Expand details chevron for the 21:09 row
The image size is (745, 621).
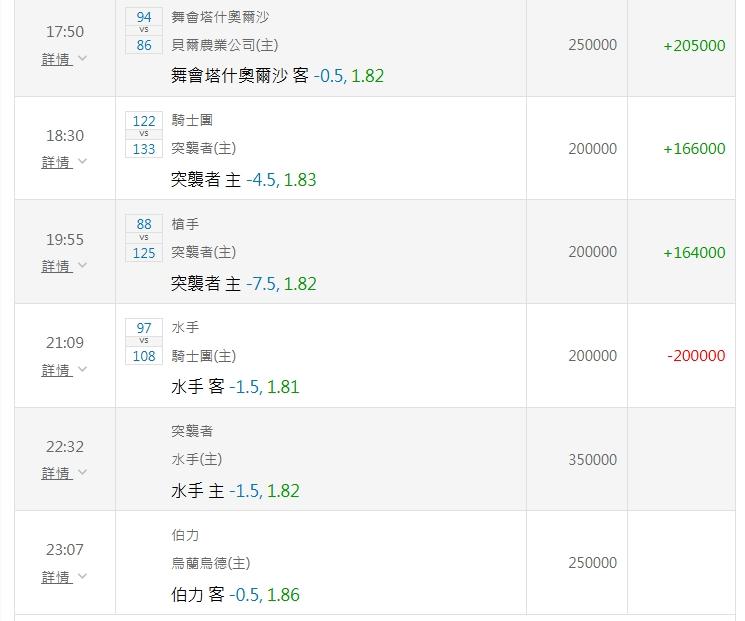[82, 369]
